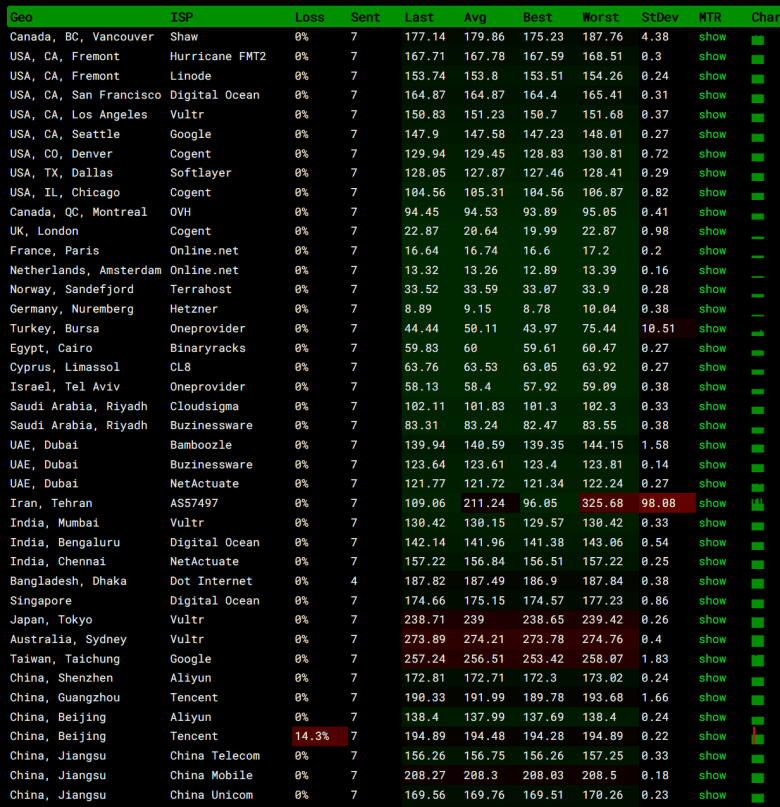The height and width of the screenshot is (807, 780).
Task: Click show for Chennai NetActuate row
Action: pos(712,561)
